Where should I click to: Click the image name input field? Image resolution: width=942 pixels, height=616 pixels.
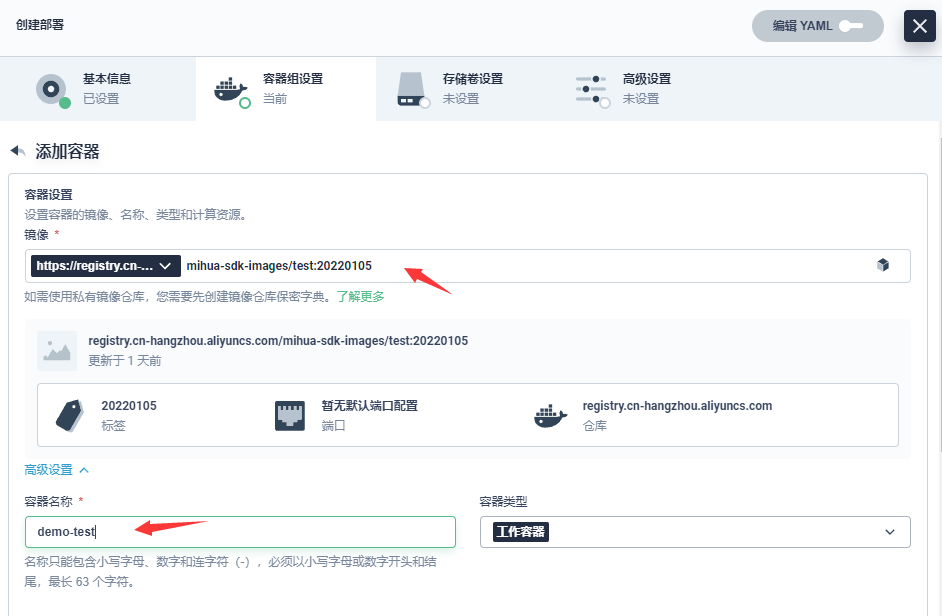pos(520,266)
